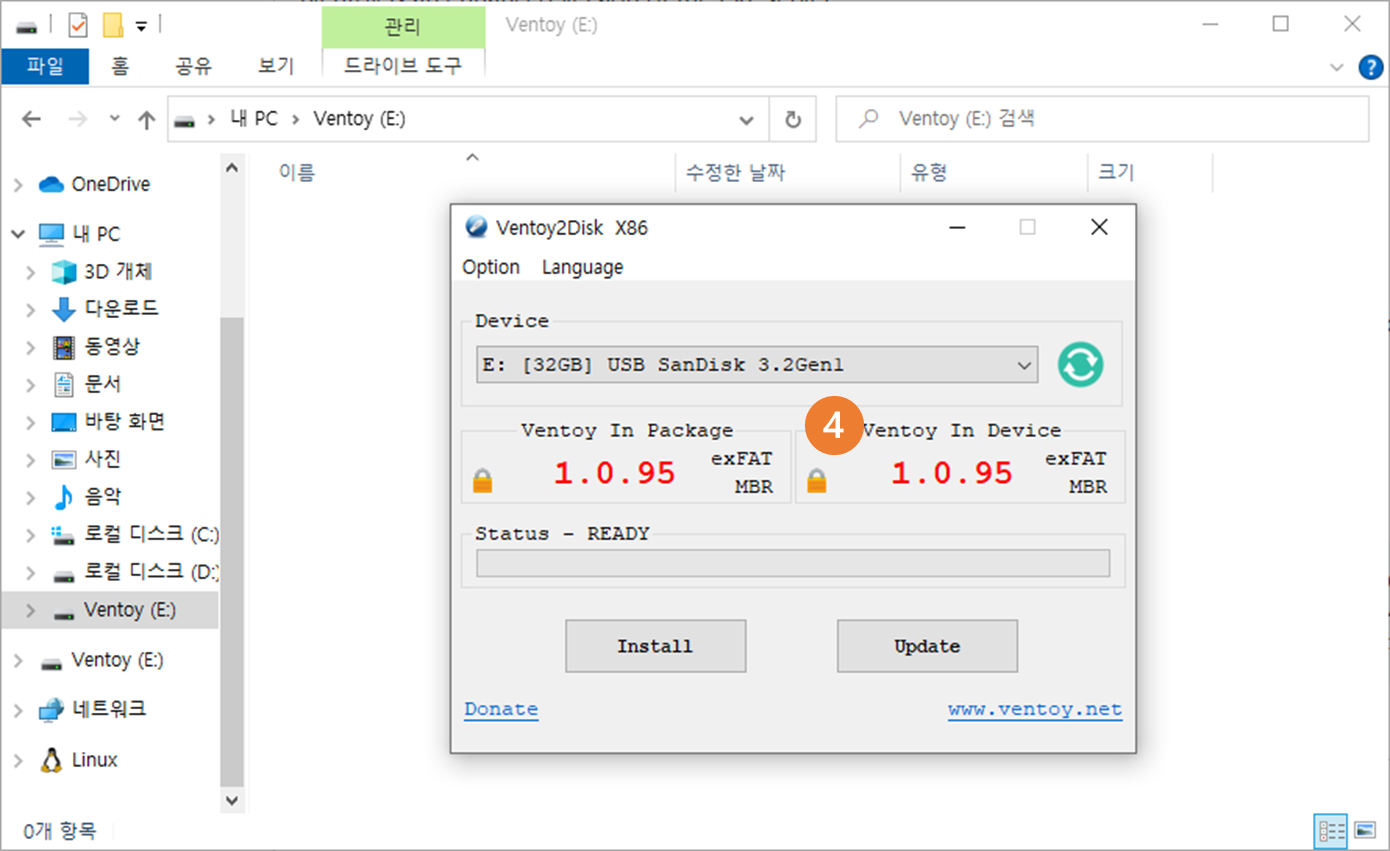This screenshot has width=1390, height=851.
Task: Open the 공유 ribbon tab
Action: [194, 67]
